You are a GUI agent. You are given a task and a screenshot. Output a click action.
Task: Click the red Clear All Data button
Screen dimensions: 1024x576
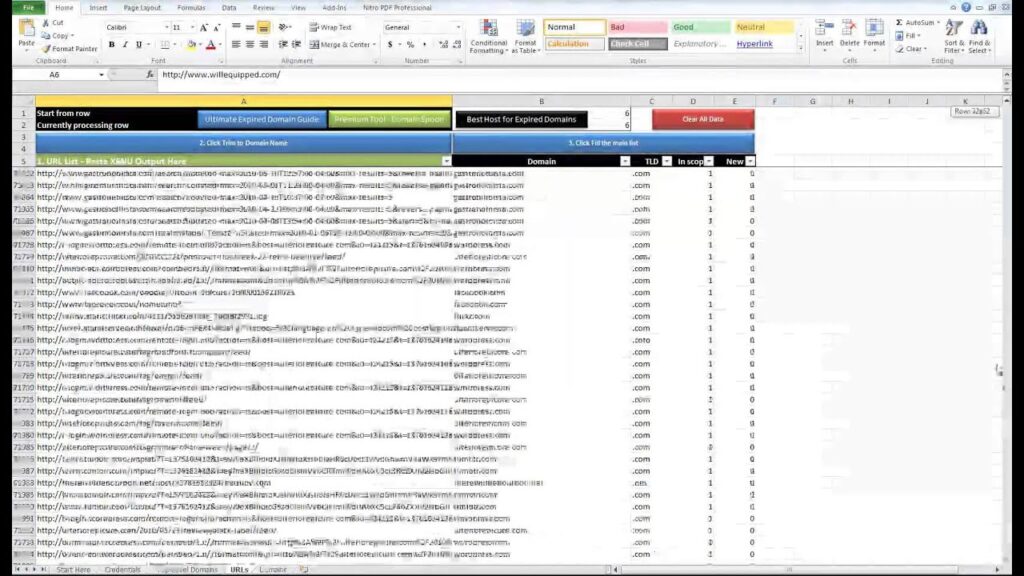[x=703, y=120]
